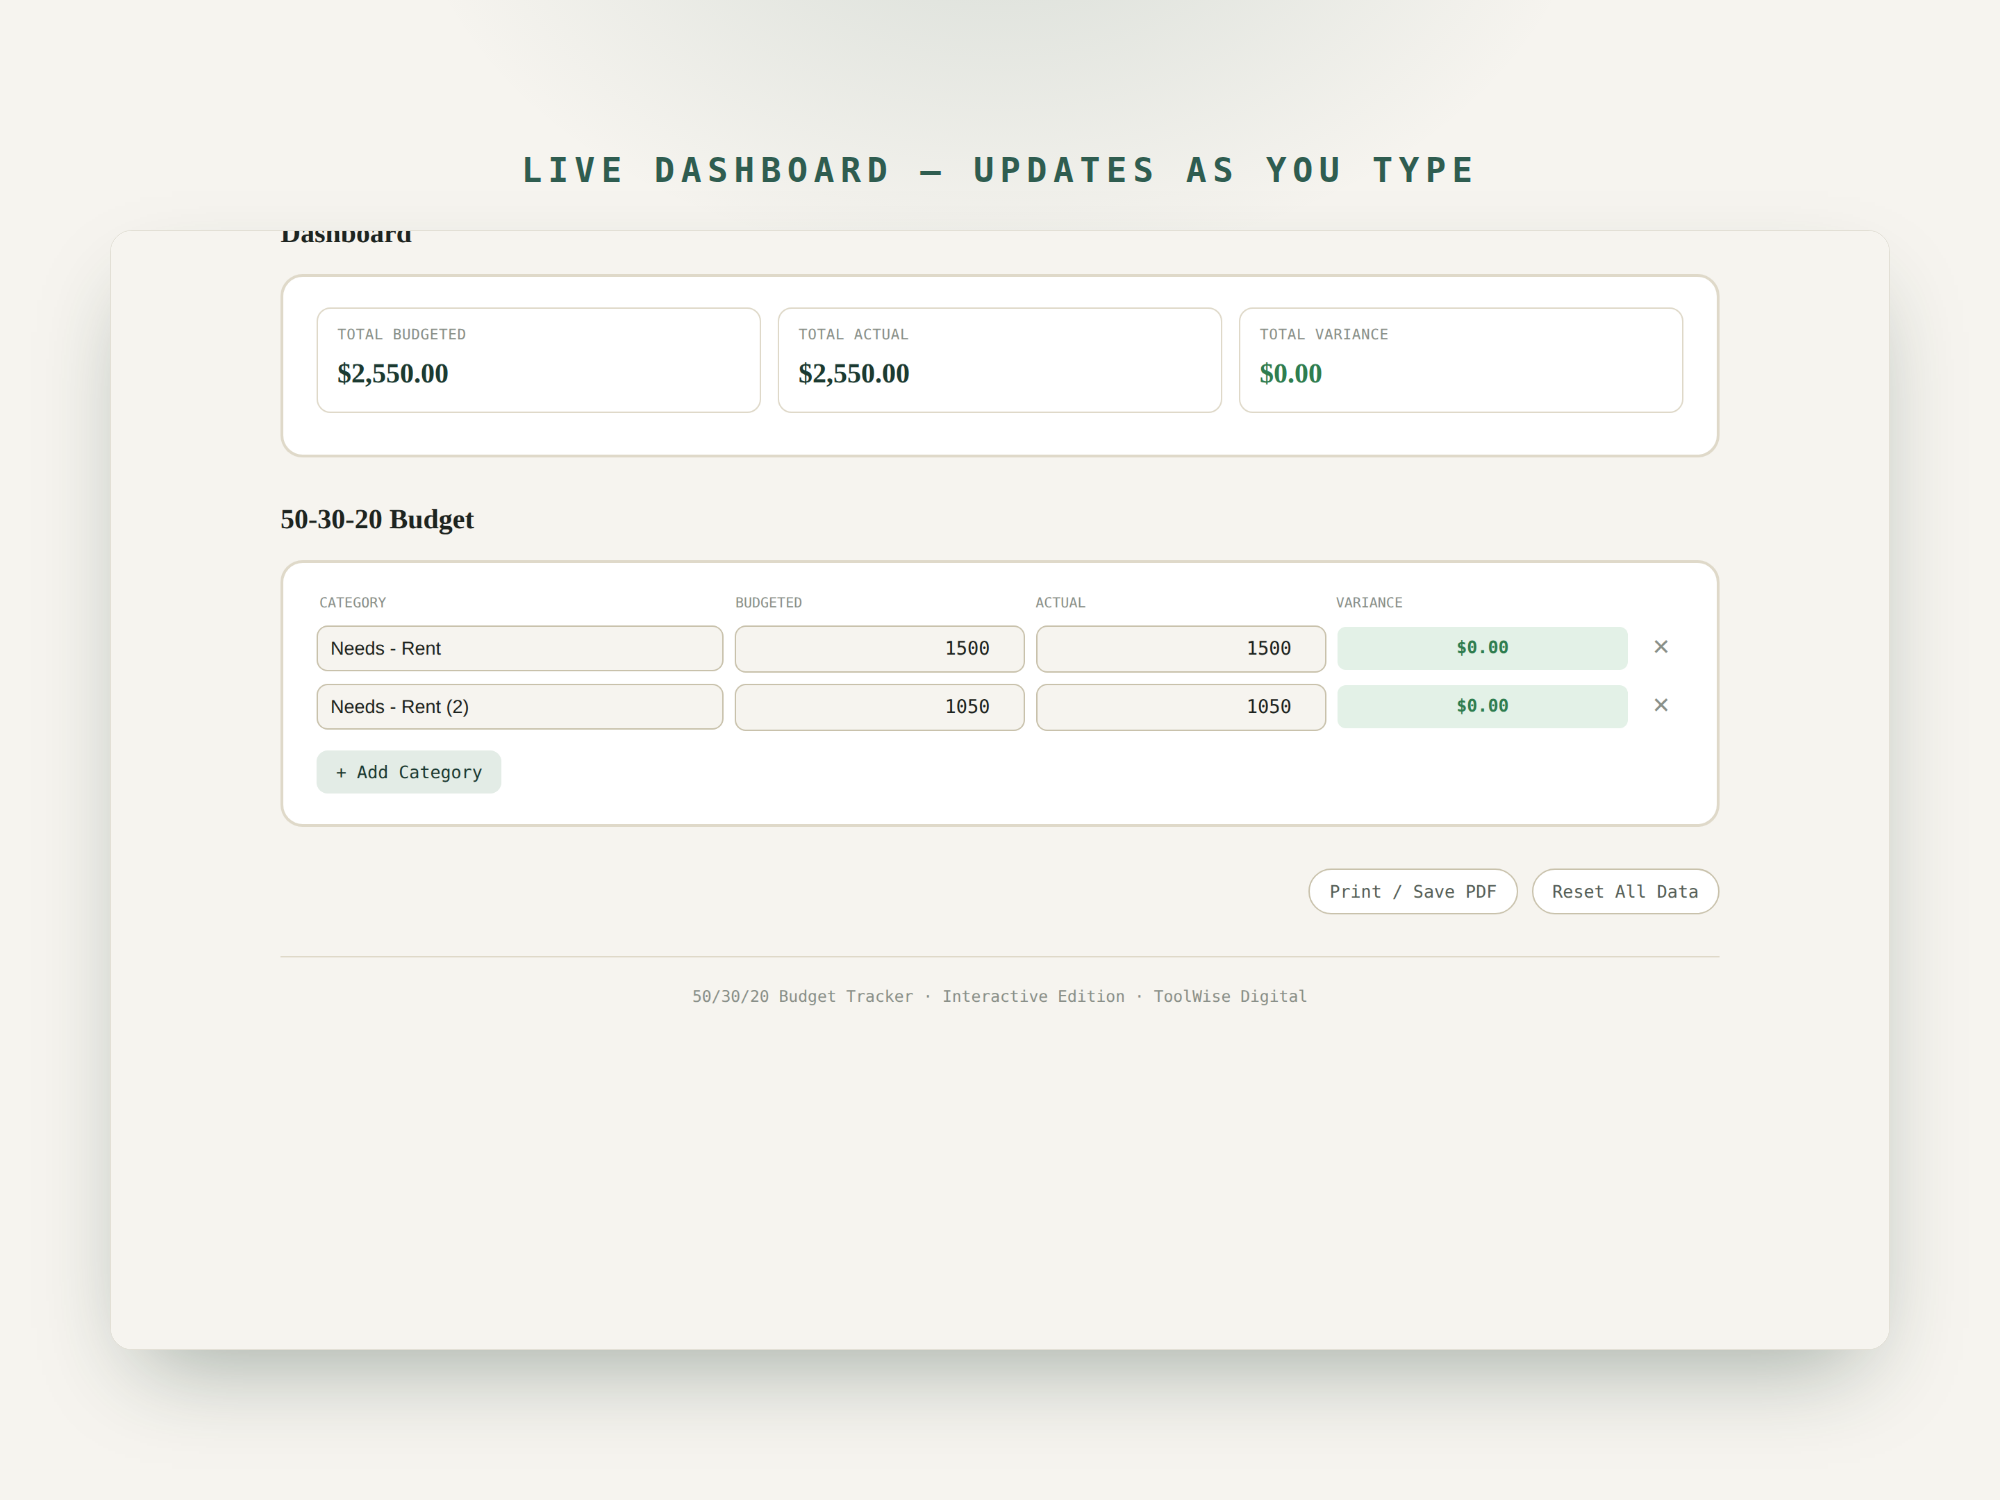Screen dimensions: 2000x1500
Task: Click the TOTAL BUDGETED label
Action: tap(402, 334)
